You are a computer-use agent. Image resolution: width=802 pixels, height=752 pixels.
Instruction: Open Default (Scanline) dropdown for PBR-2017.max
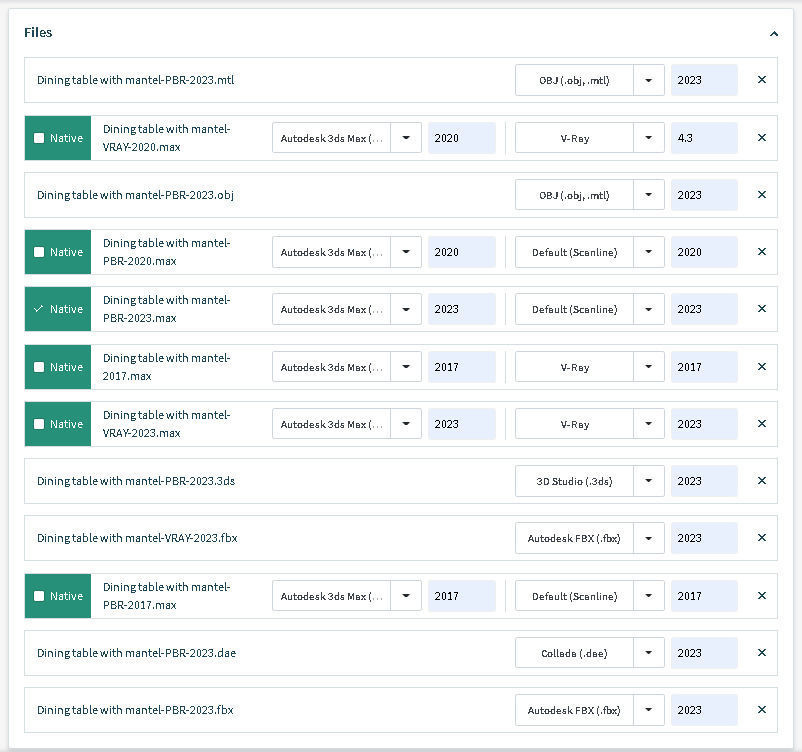649,596
